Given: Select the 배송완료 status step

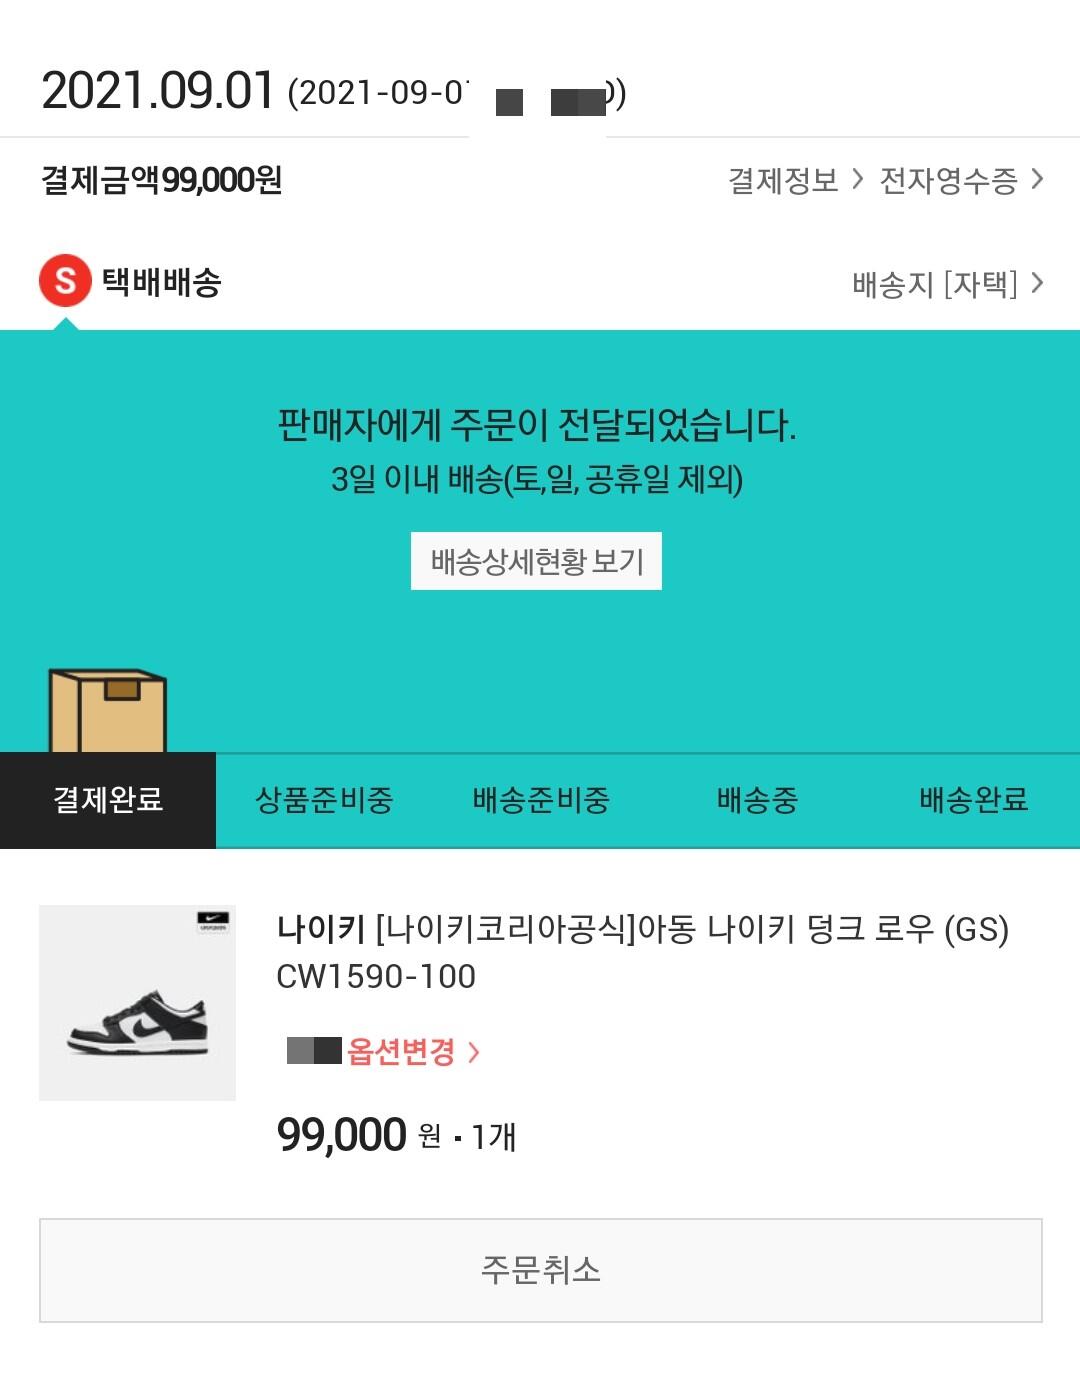Looking at the screenshot, I should tap(973, 800).
